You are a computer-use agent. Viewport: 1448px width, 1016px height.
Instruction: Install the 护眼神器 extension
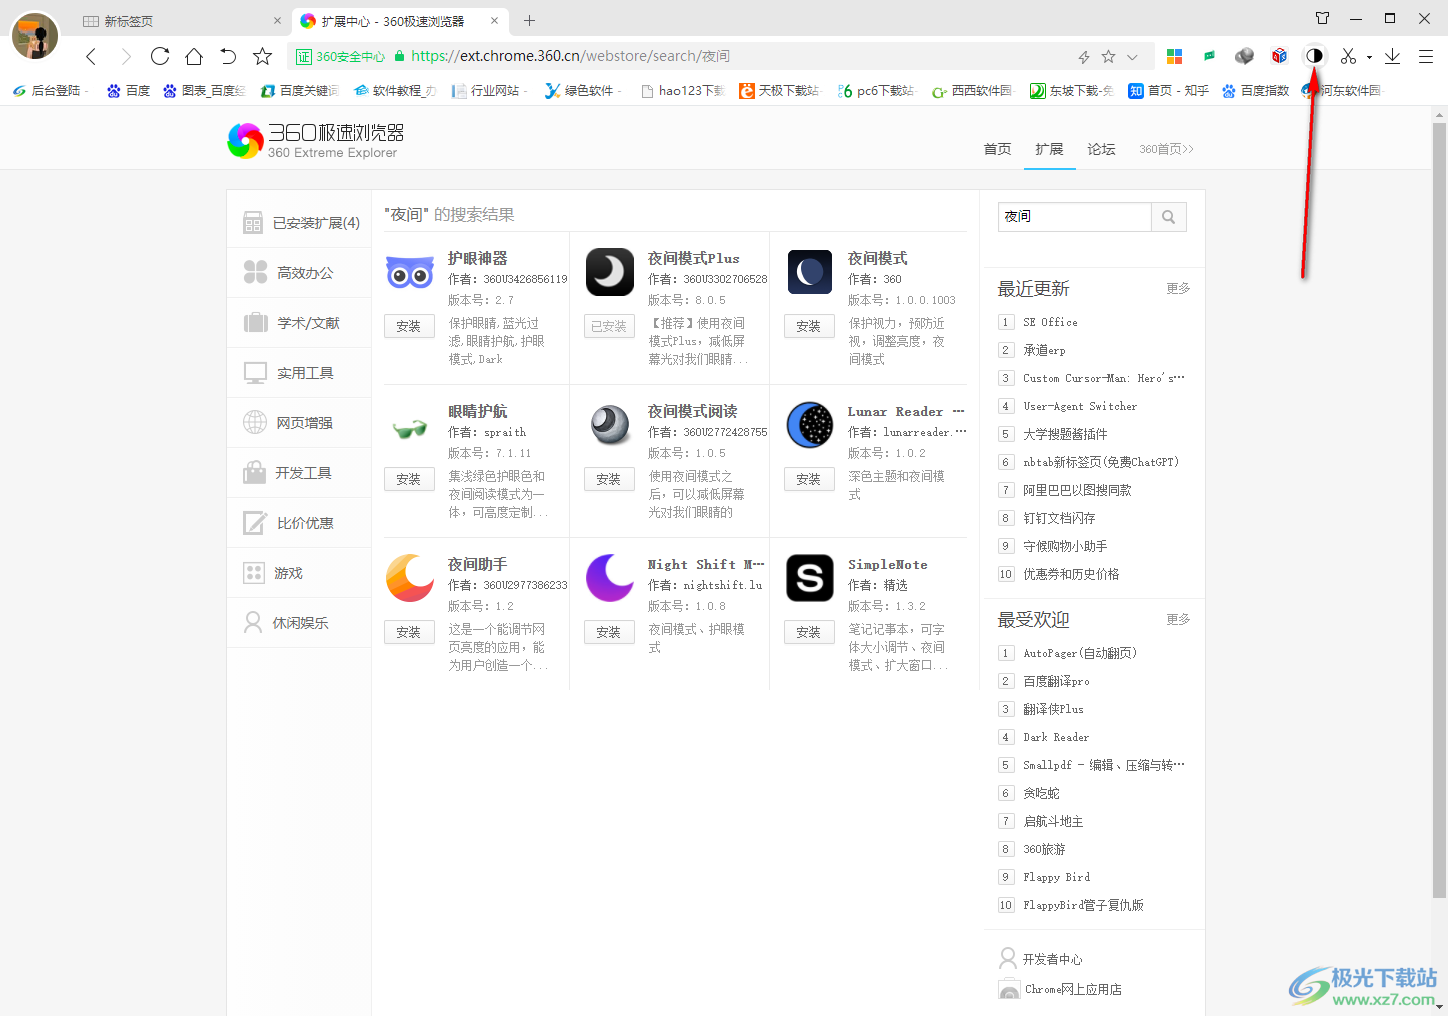tap(409, 326)
